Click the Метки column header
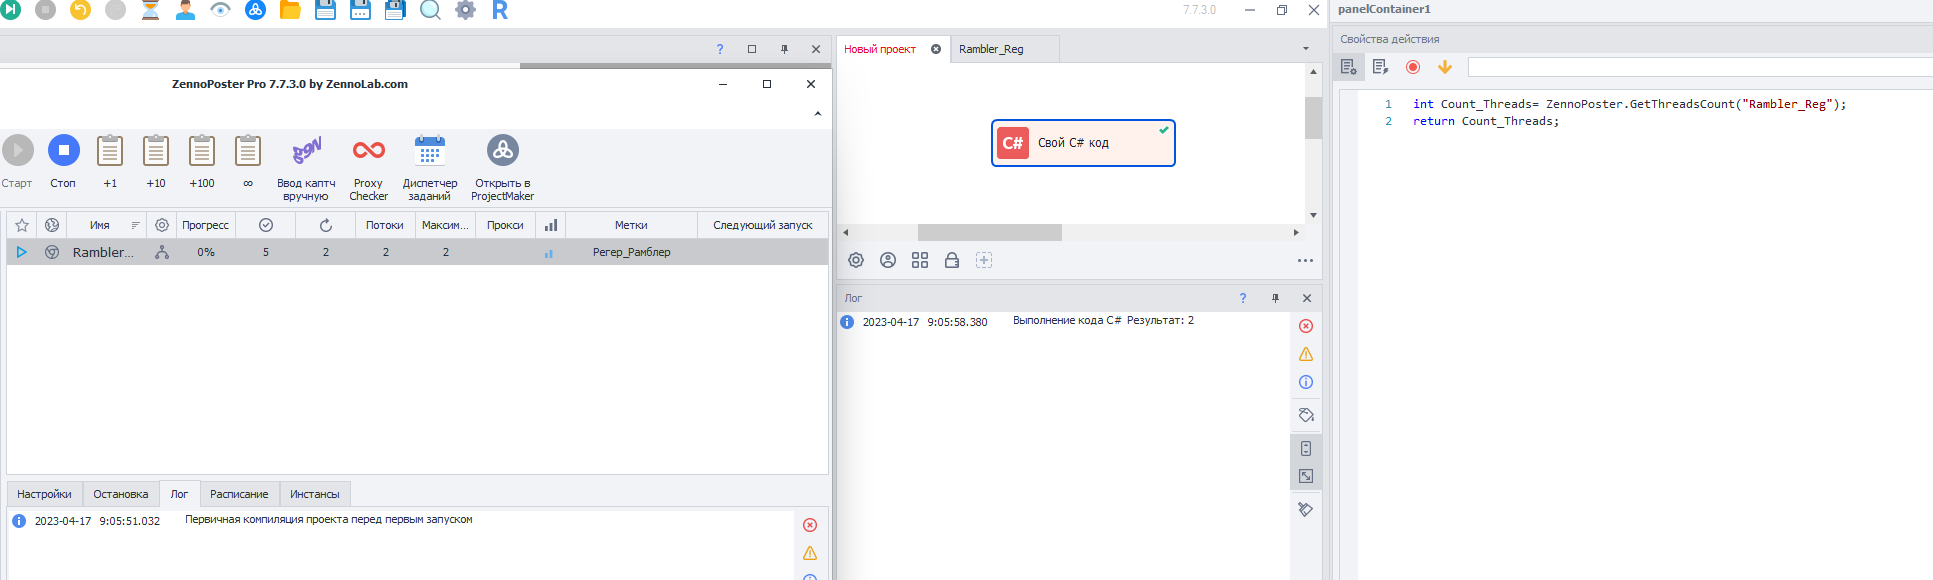The image size is (1933, 580). click(631, 225)
